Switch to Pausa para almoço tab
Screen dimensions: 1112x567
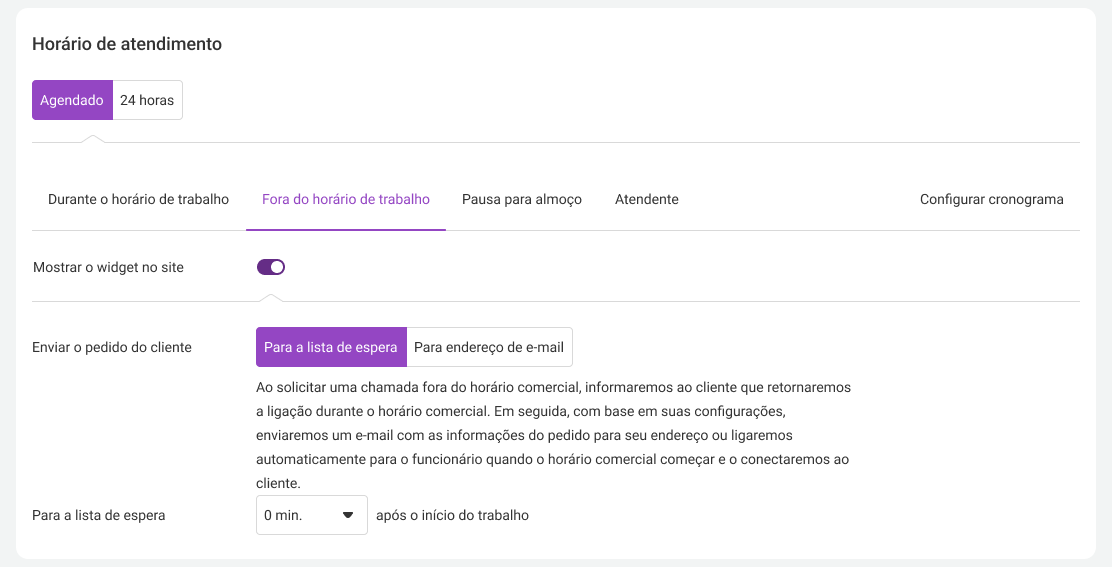522,199
